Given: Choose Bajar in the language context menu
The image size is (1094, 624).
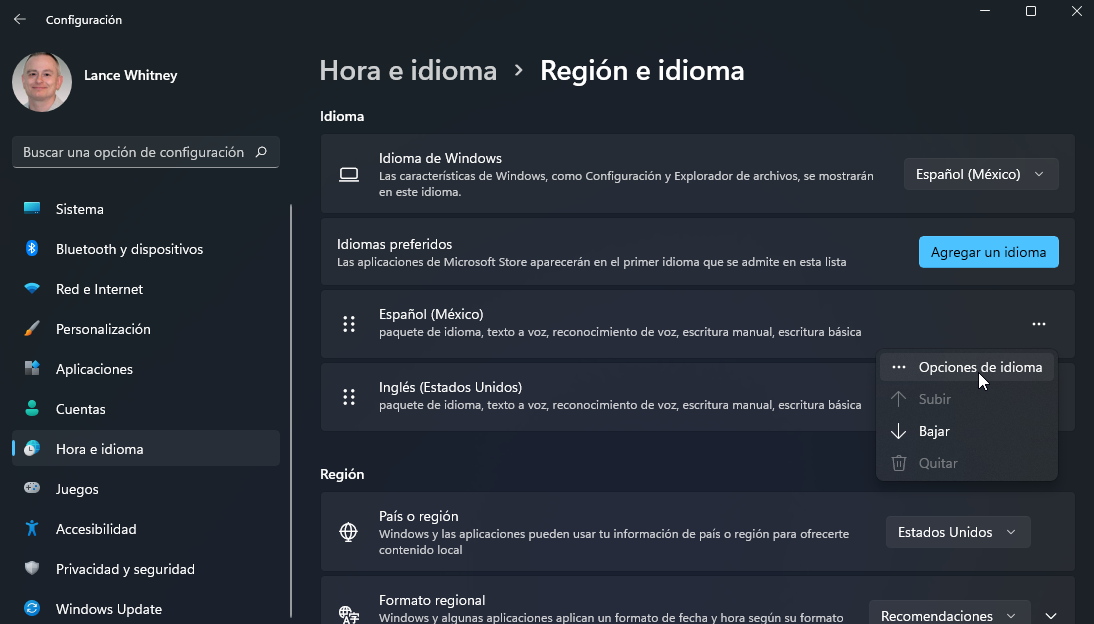Looking at the screenshot, I should tap(935, 431).
